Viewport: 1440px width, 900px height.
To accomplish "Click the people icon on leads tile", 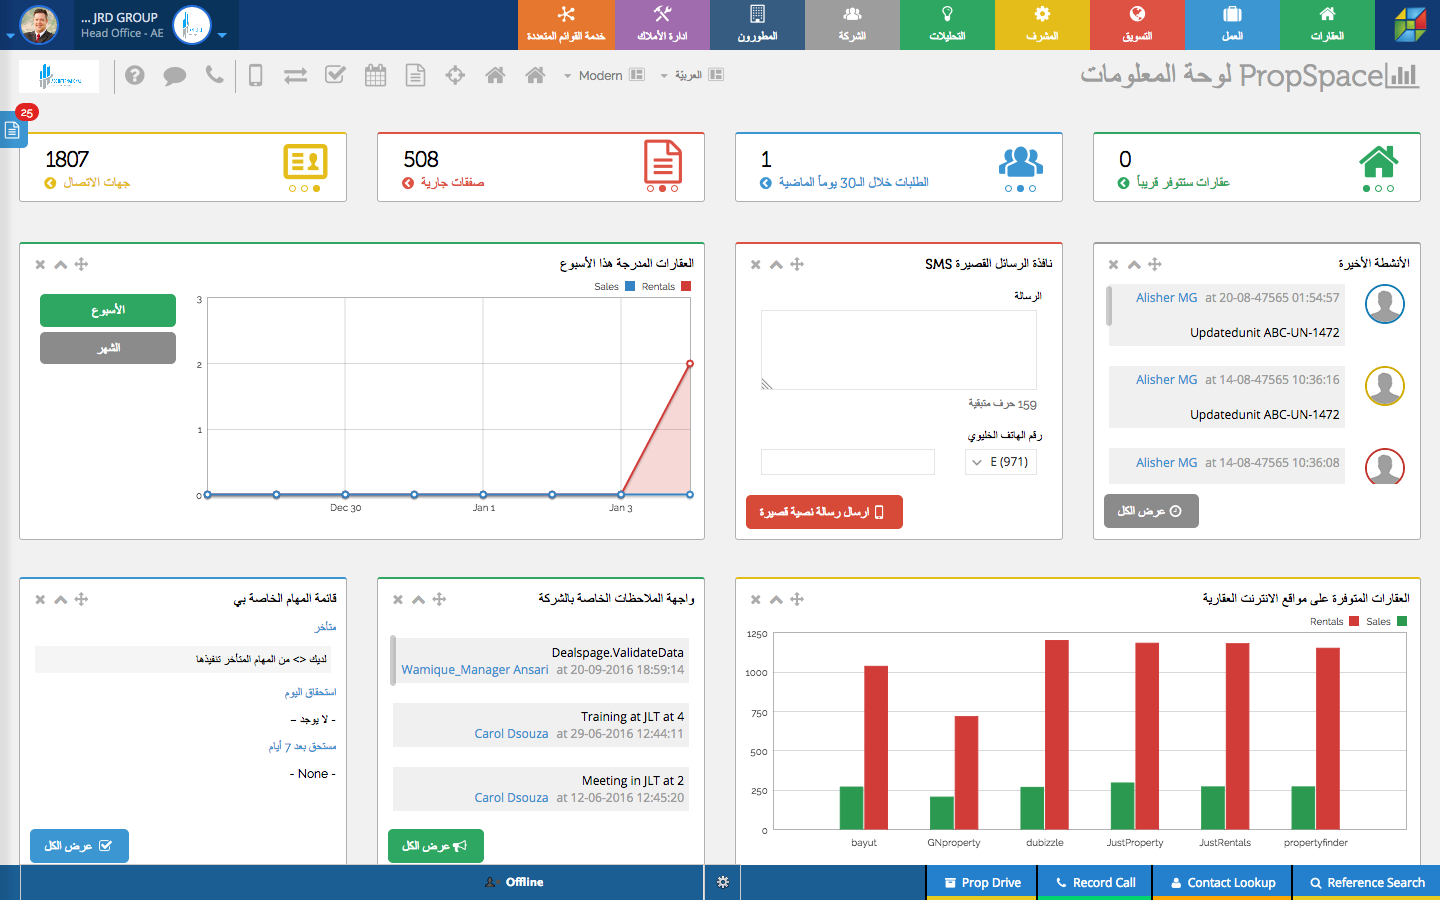I will [1021, 162].
